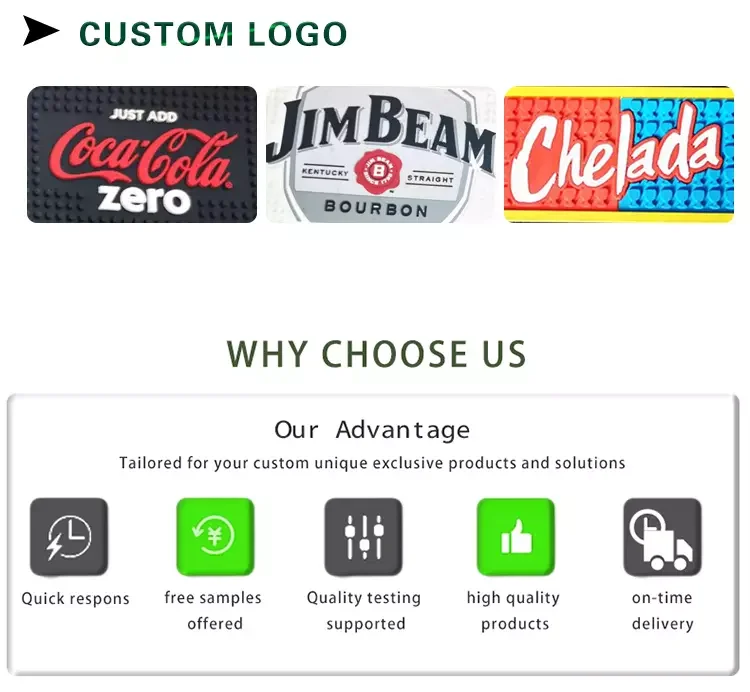Screen dimensions: 750x692
Task: Click the quick response clock icon
Action: [69, 537]
